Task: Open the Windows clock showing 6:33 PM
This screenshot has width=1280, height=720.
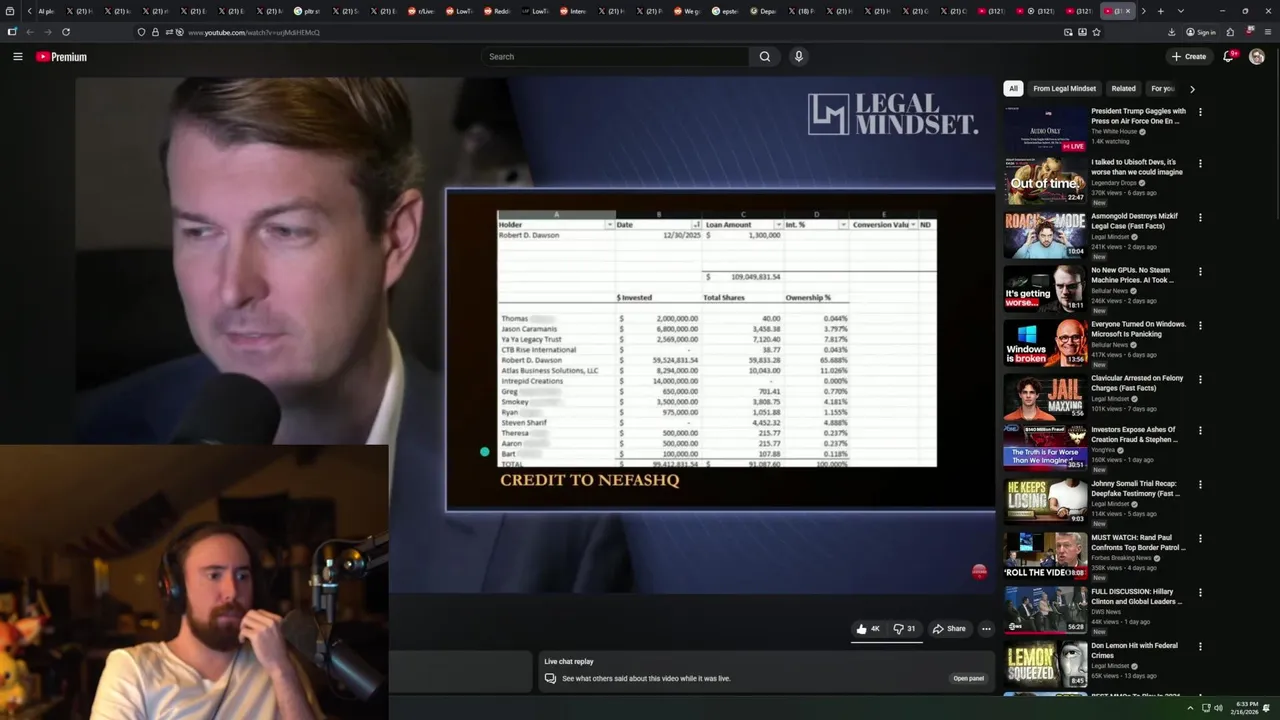Action: 1247,708
